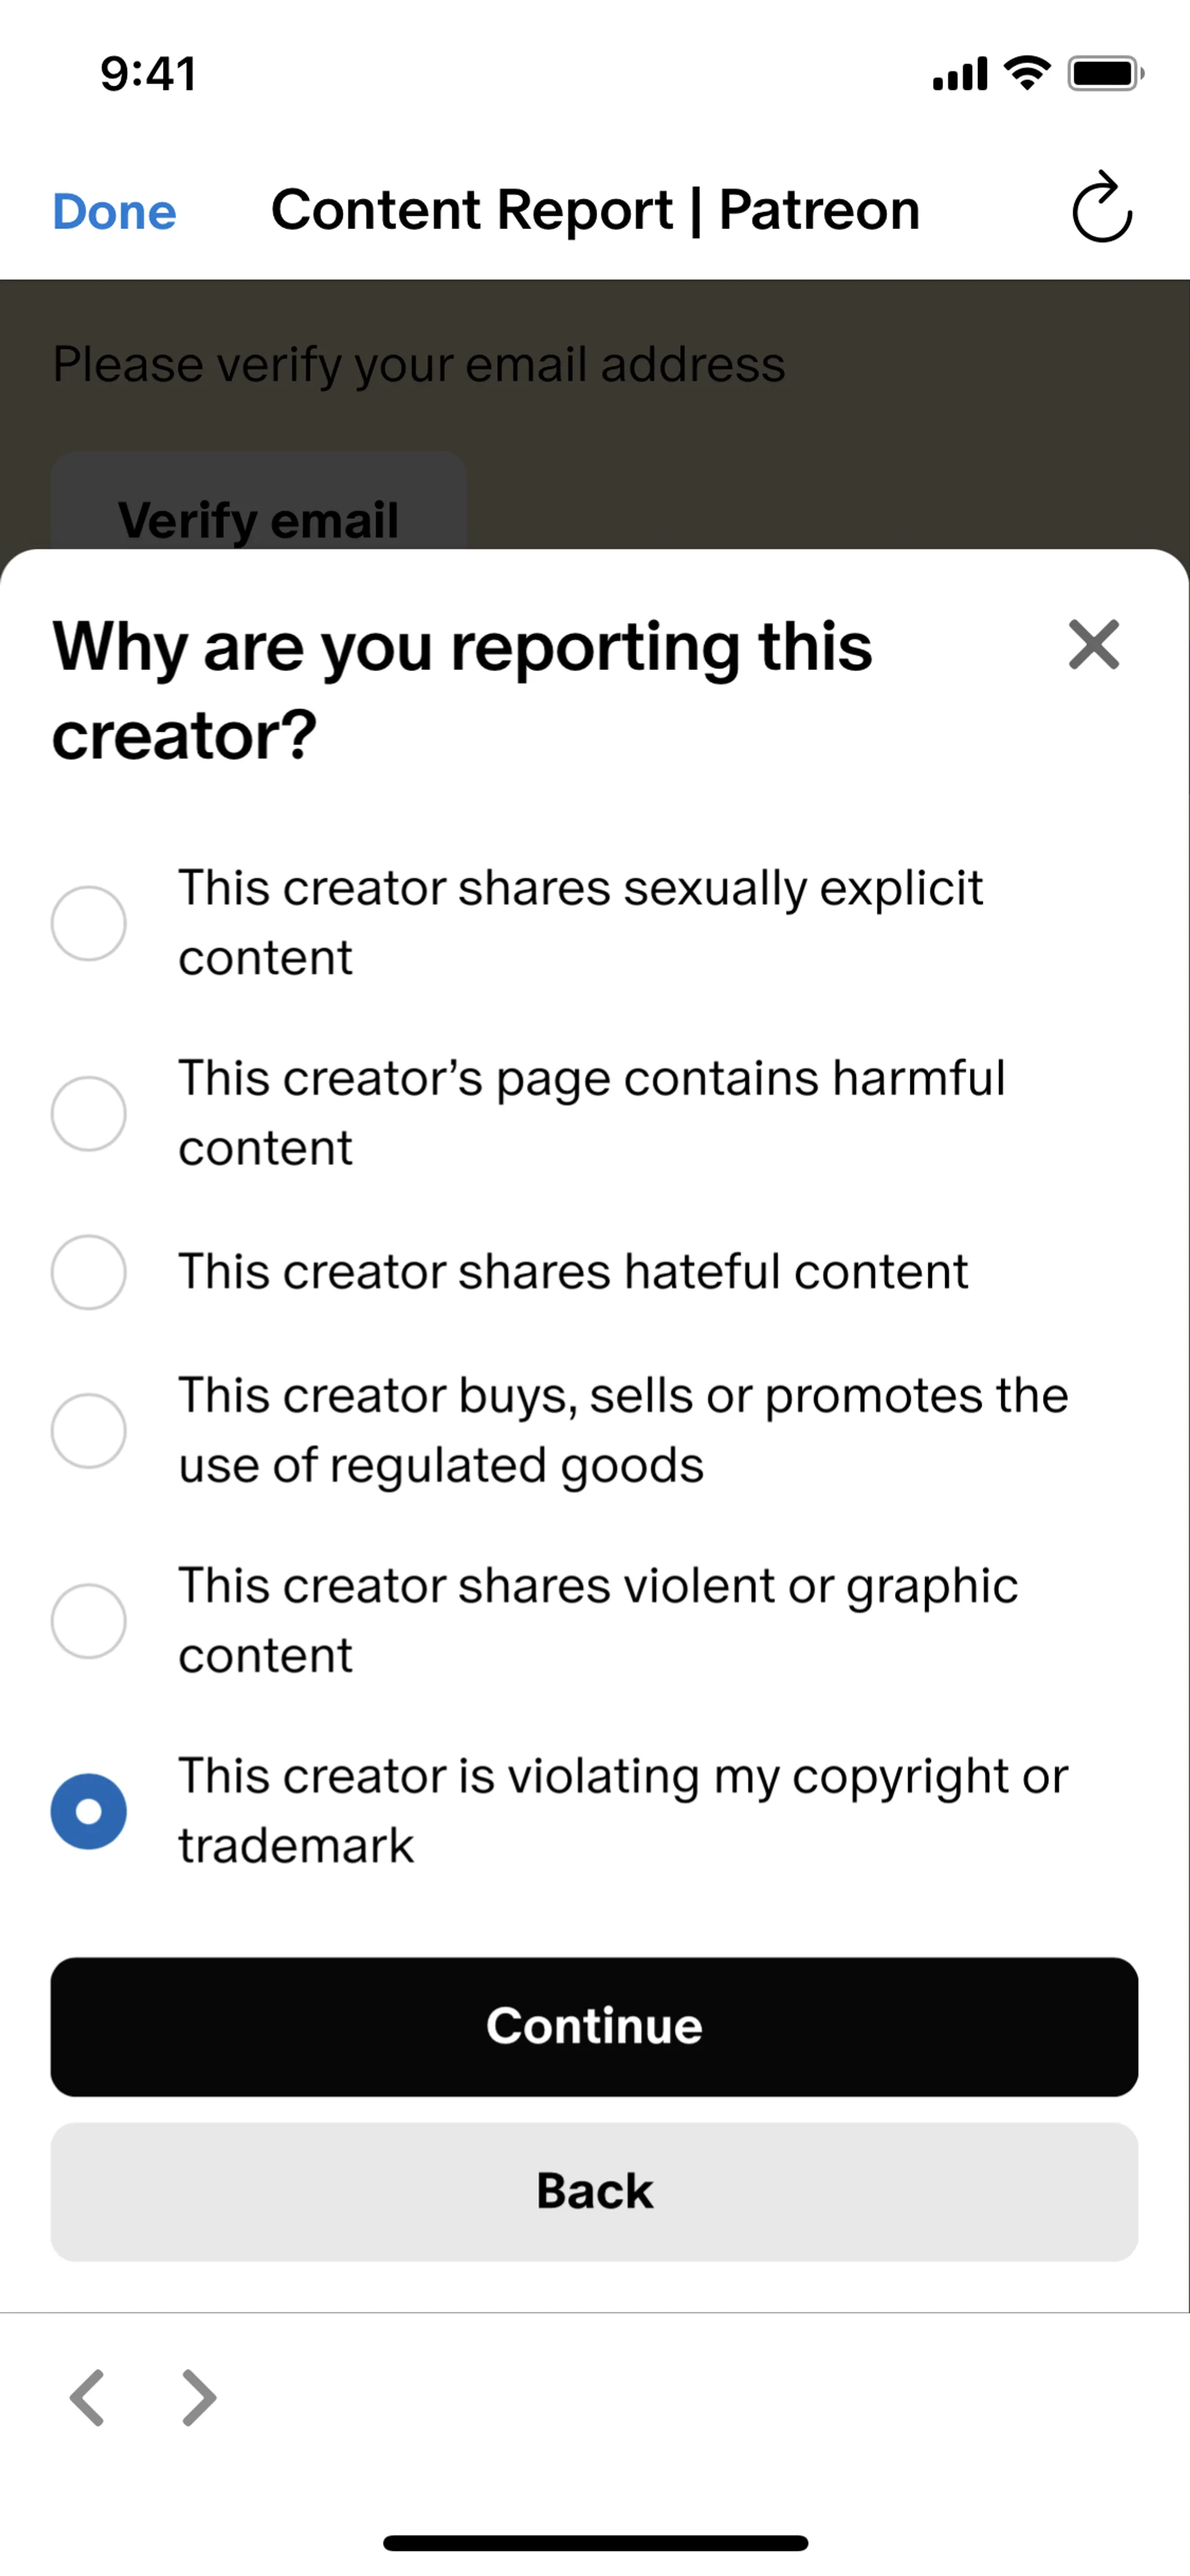Close the report dialog with X
The height and width of the screenshot is (2576, 1190).
click(1093, 645)
